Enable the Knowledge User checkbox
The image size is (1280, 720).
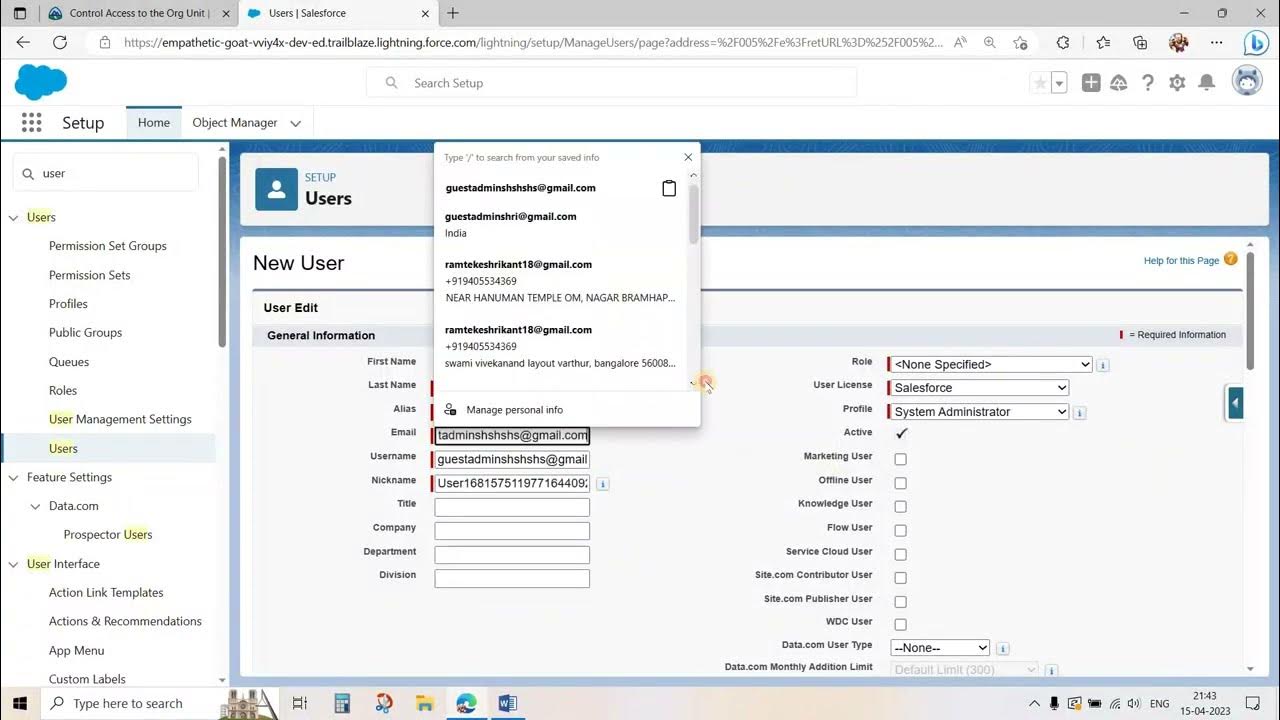click(x=900, y=507)
